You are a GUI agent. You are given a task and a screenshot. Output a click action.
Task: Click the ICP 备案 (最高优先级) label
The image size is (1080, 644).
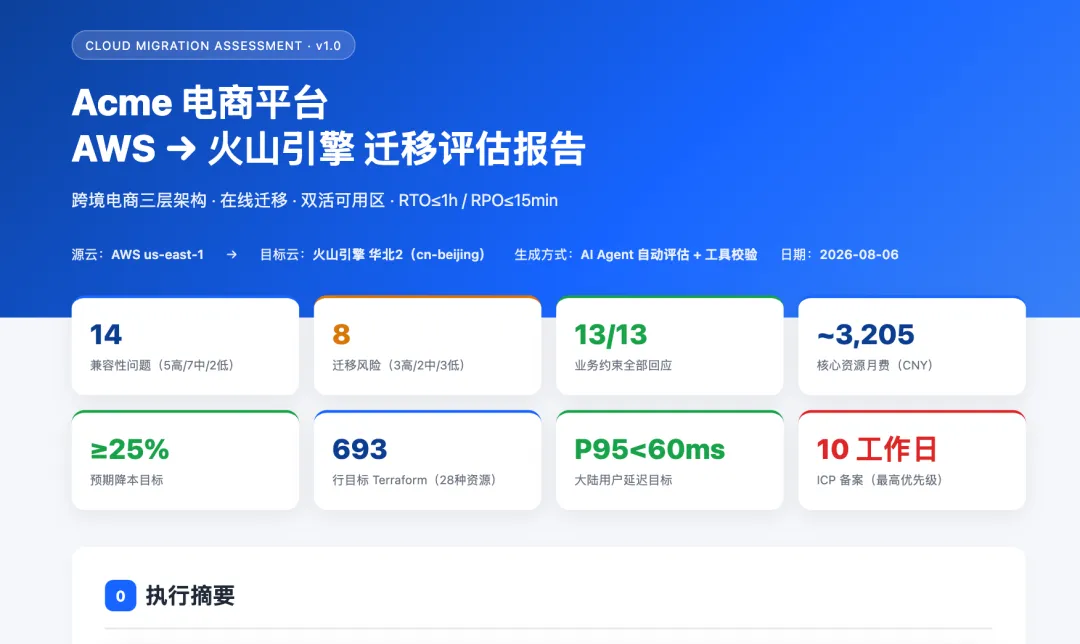click(880, 480)
